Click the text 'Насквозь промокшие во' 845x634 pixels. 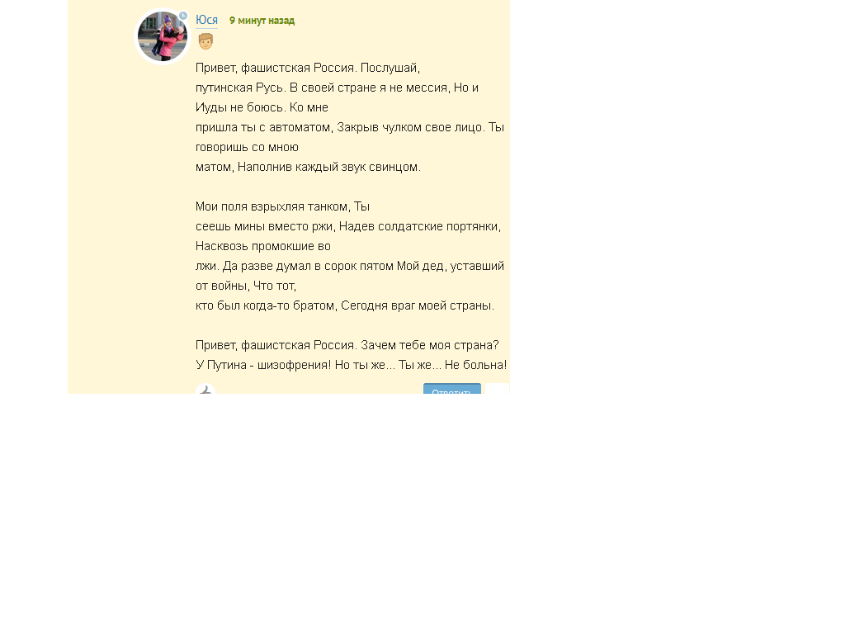263,246
